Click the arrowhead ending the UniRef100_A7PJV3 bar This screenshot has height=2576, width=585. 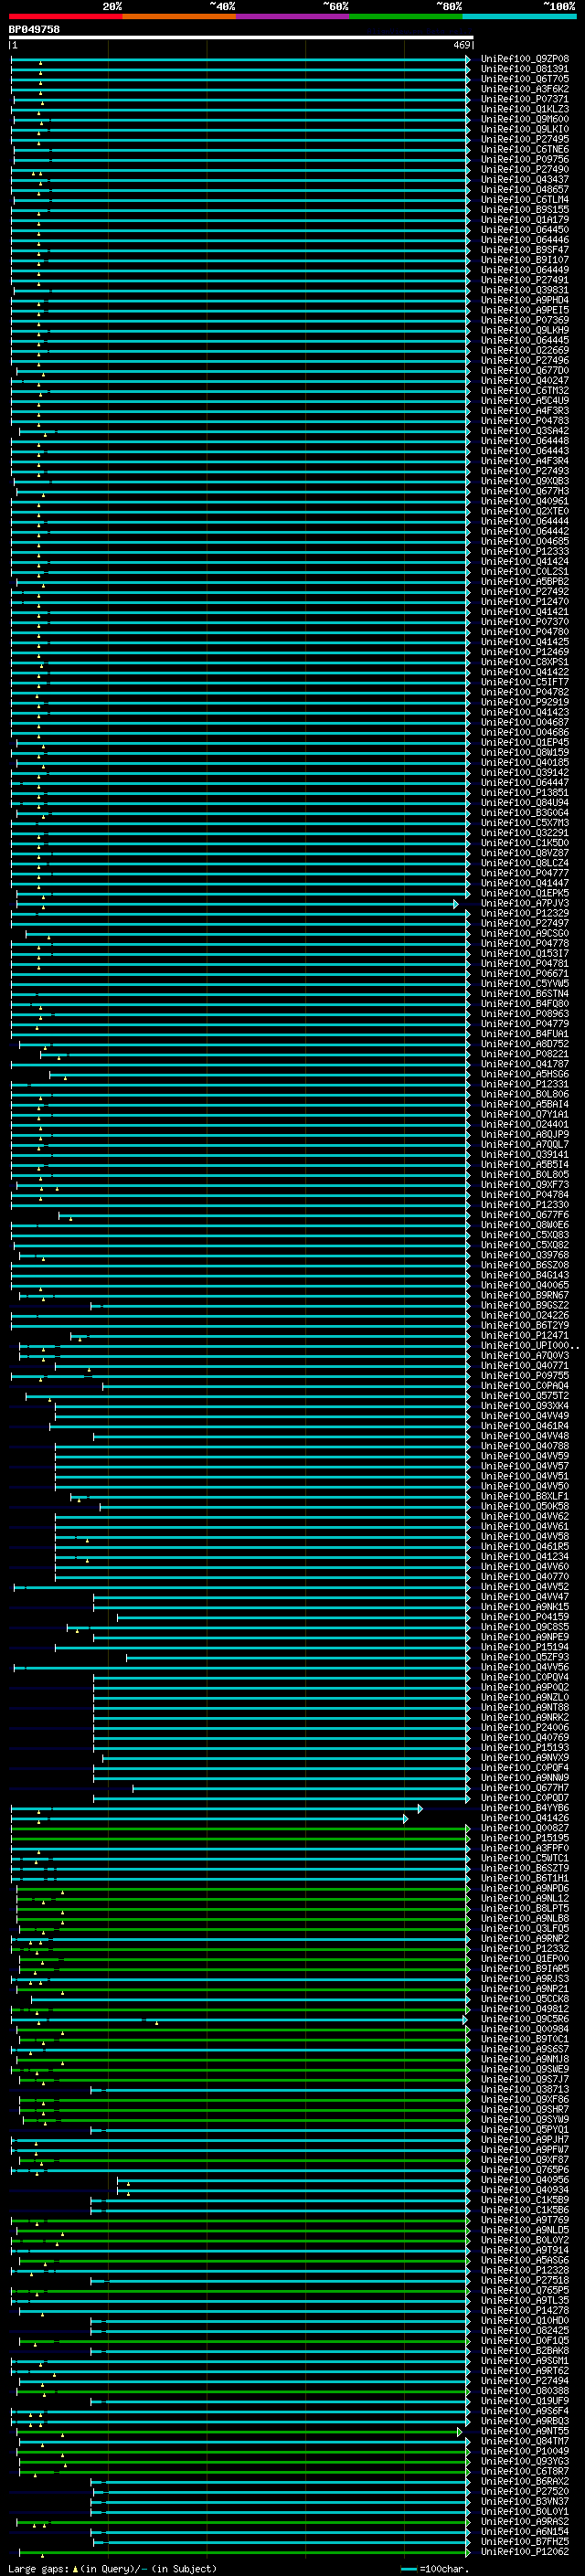pos(456,904)
